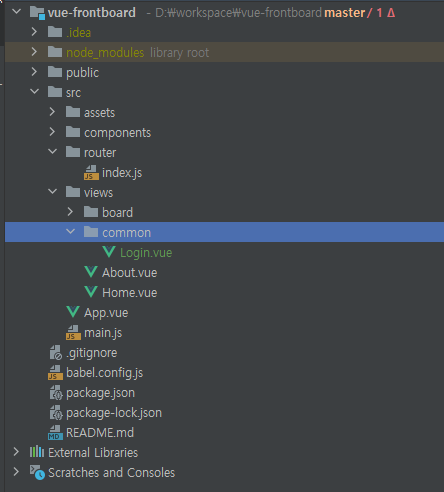The width and height of the screenshot is (444, 492).
Task: Click the JS icon of main.js
Action: (x=73, y=333)
